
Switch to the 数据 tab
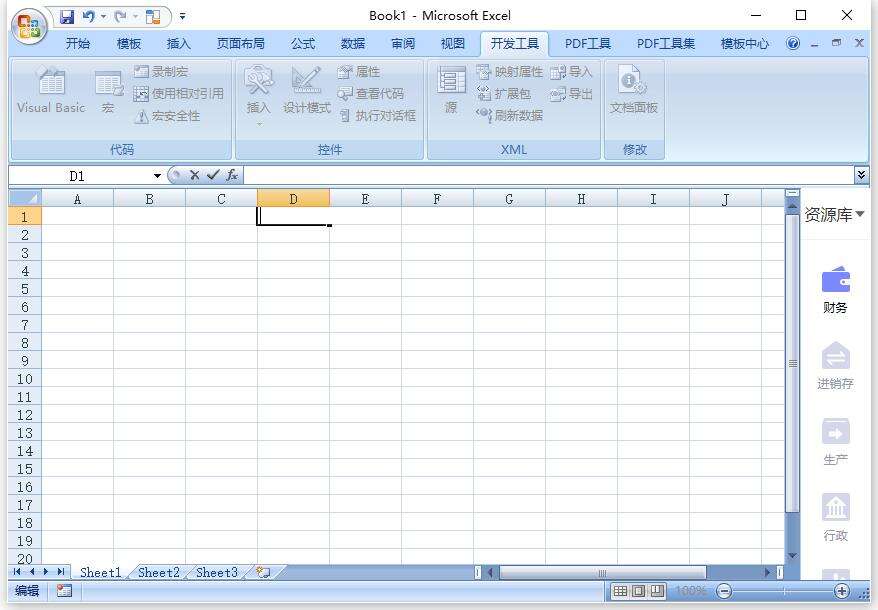coord(353,44)
